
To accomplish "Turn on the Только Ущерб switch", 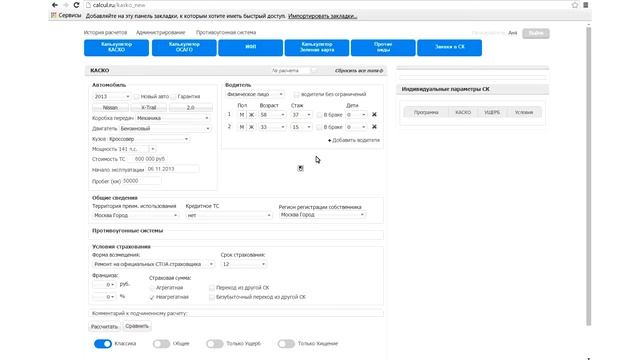I will pyautogui.click(x=215, y=344).
